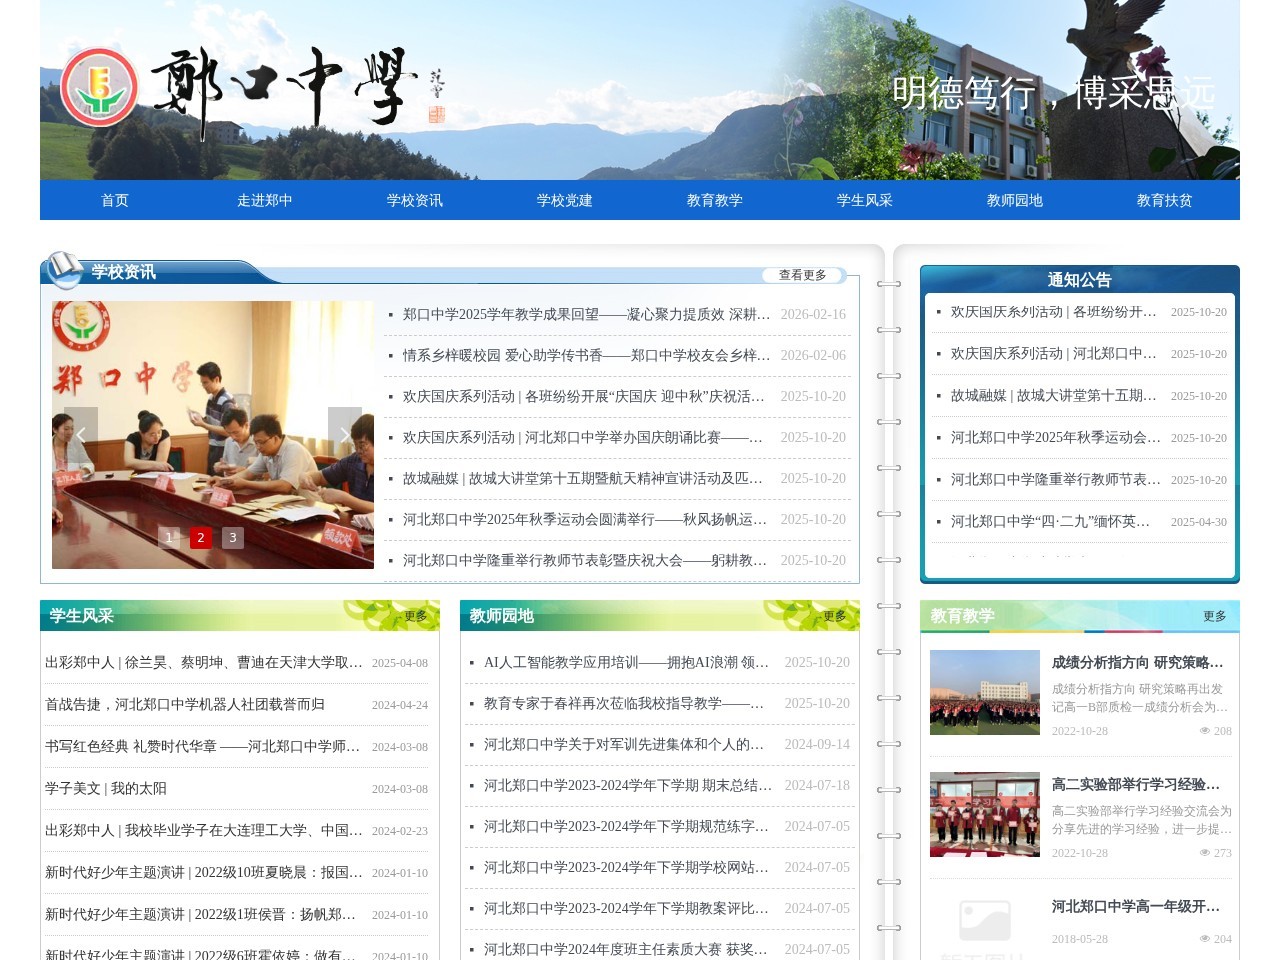Click 查看更多 in the 学校资讯 section
Image resolution: width=1280 pixels, height=960 pixels.
point(803,275)
